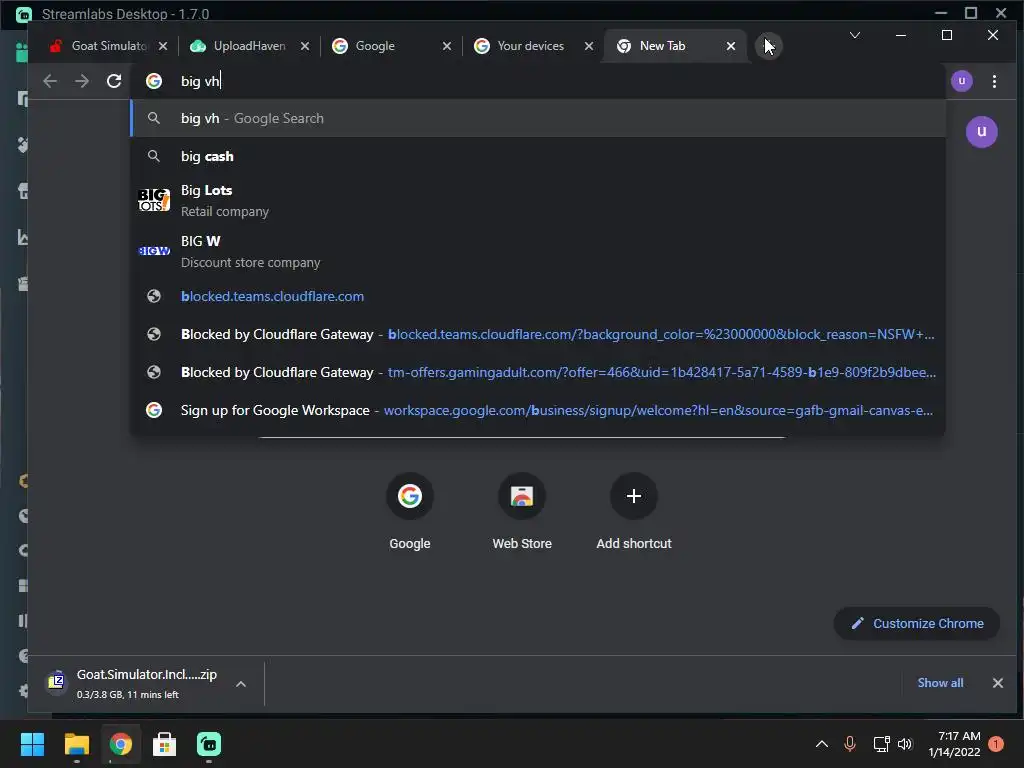The image size is (1024, 768).
Task: Open File Explorer from the taskbar
Action: click(x=76, y=744)
